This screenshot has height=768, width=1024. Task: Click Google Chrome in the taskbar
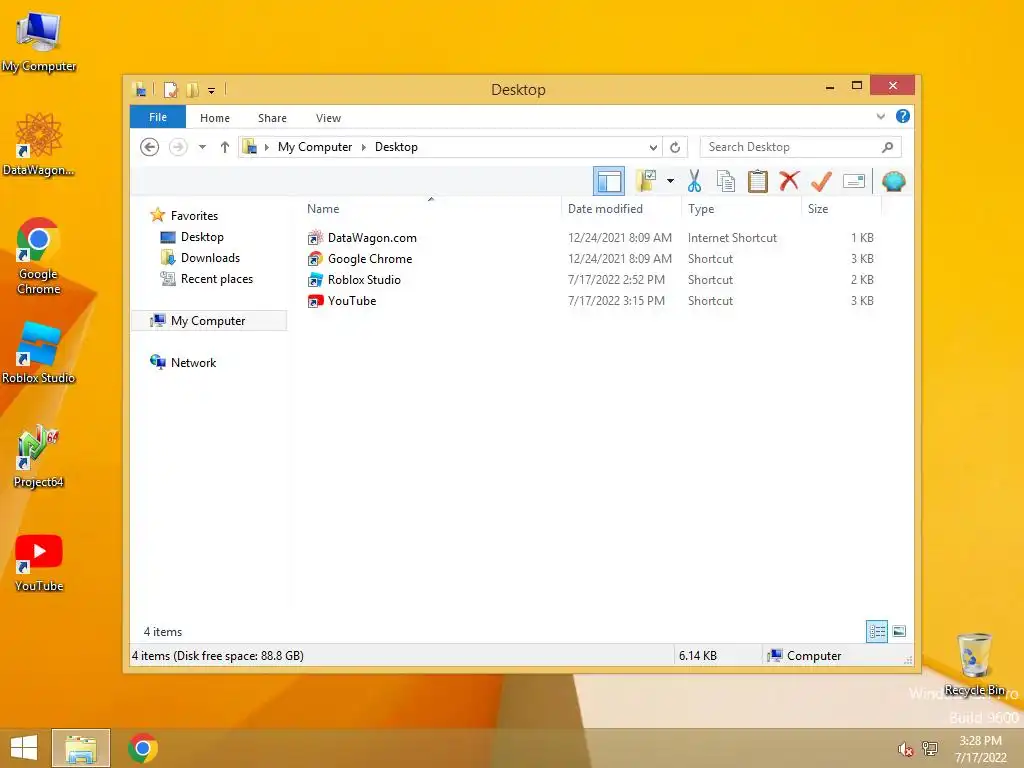[x=143, y=748]
